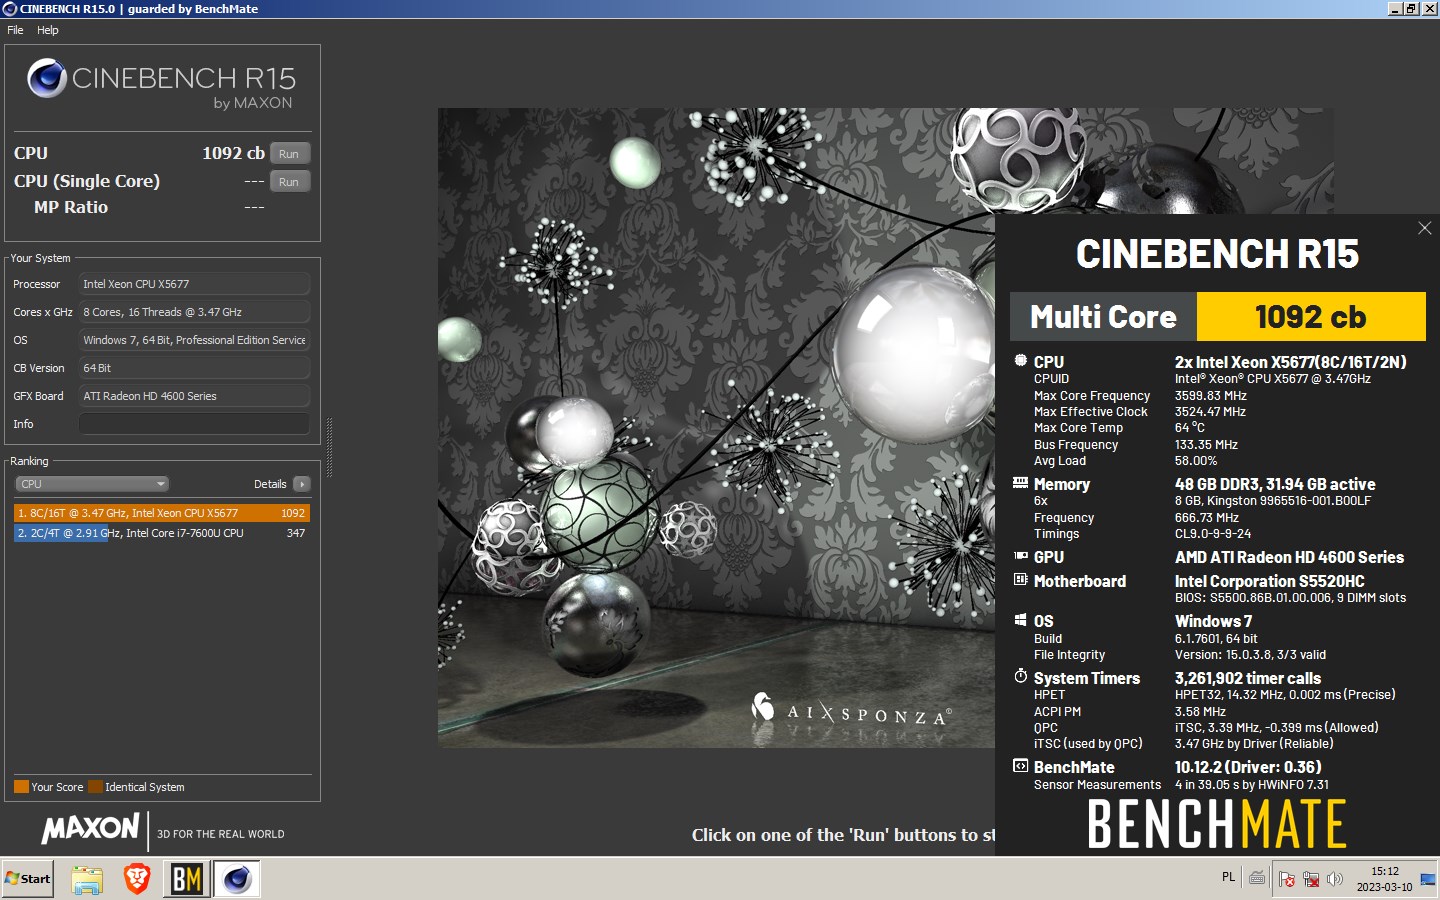Click the OS field Windows 7
Viewport: 1440px width, 900px height.
click(194, 340)
